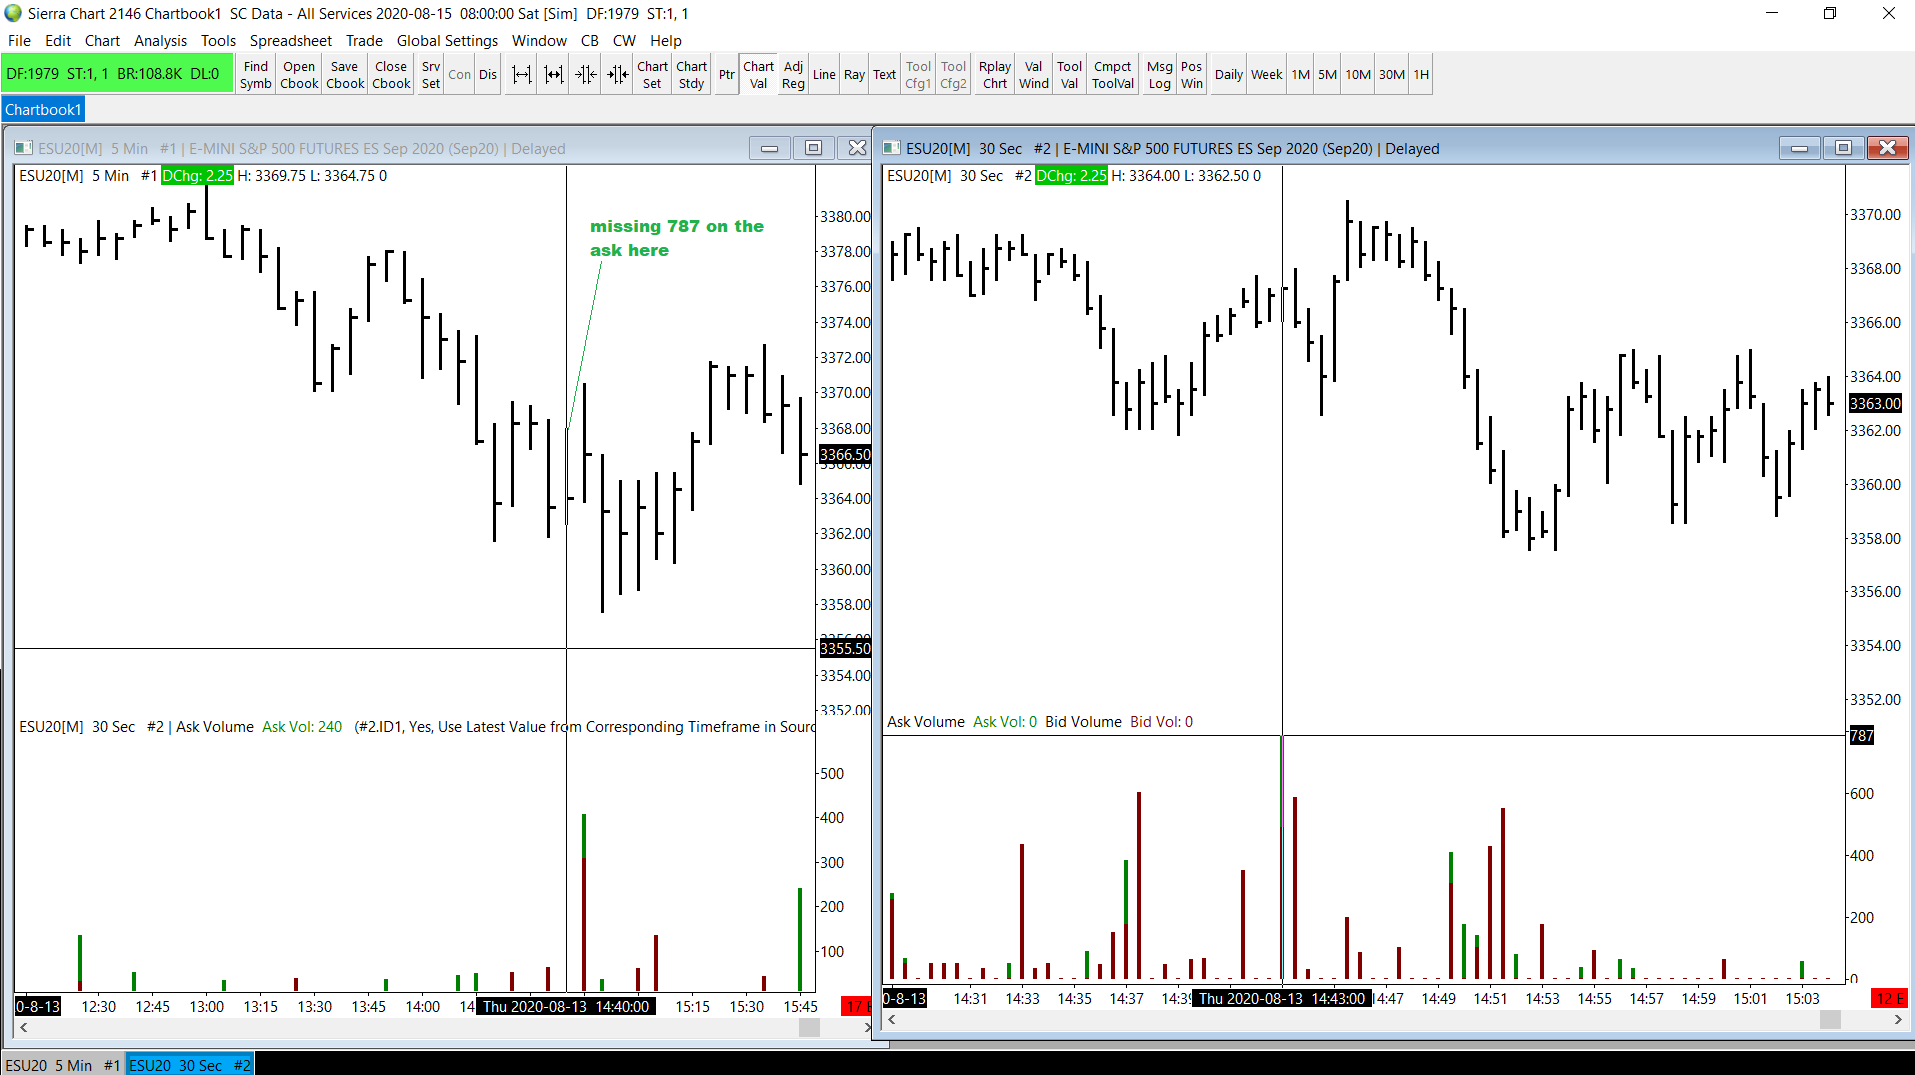
Task: Set timeframe to 5M
Action: click(x=1327, y=75)
